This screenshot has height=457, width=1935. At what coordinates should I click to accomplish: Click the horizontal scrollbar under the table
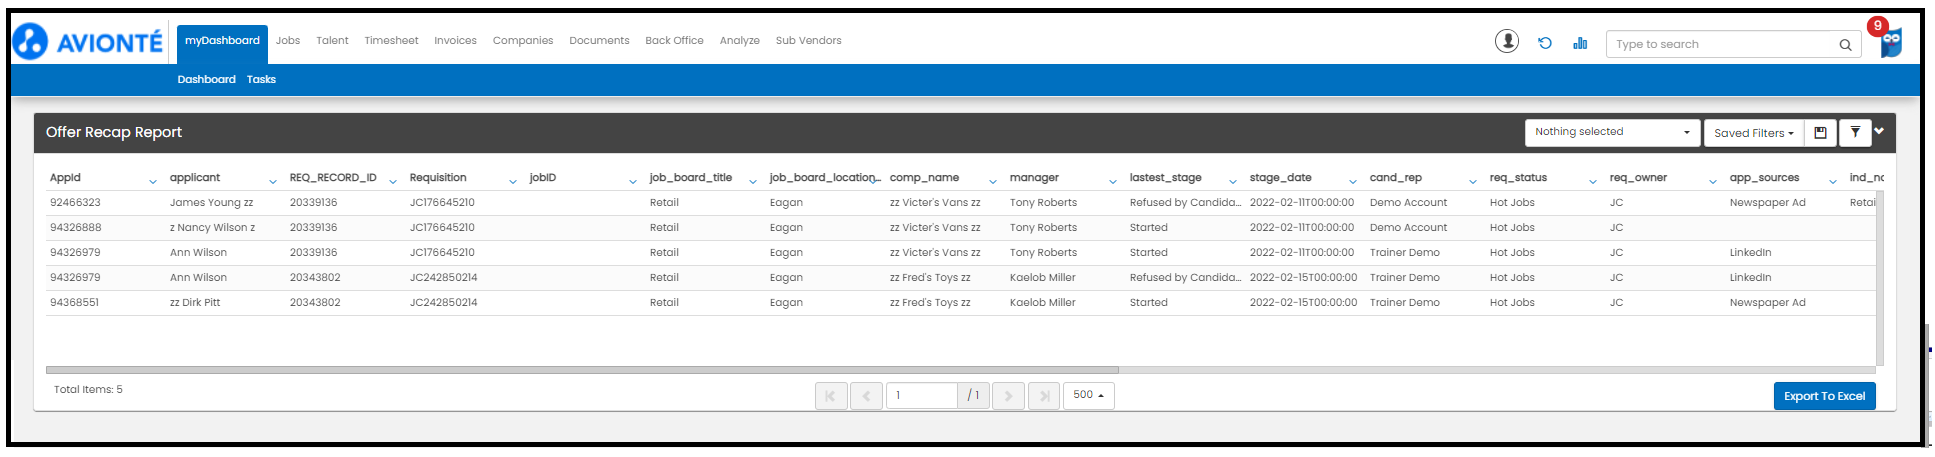582,370
